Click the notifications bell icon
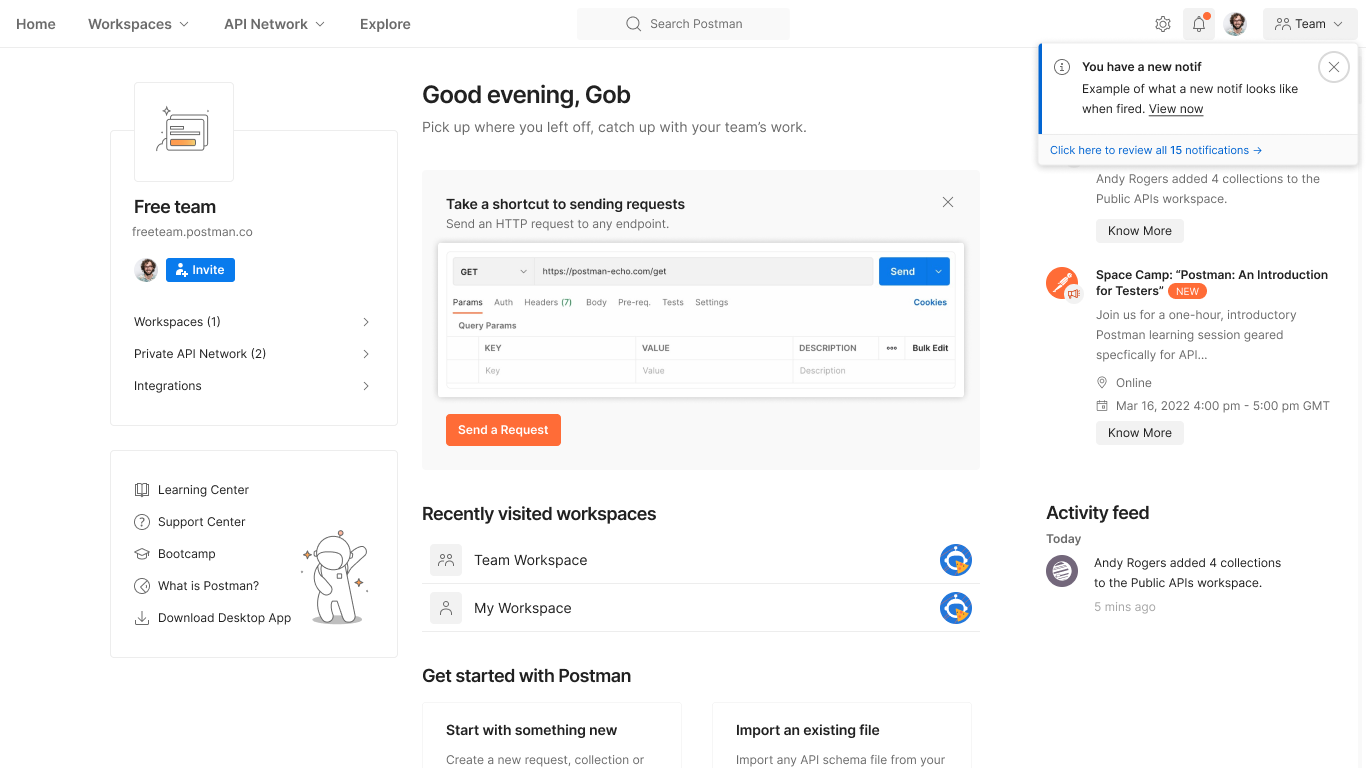This screenshot has width=1366, height=768. 1198,24
